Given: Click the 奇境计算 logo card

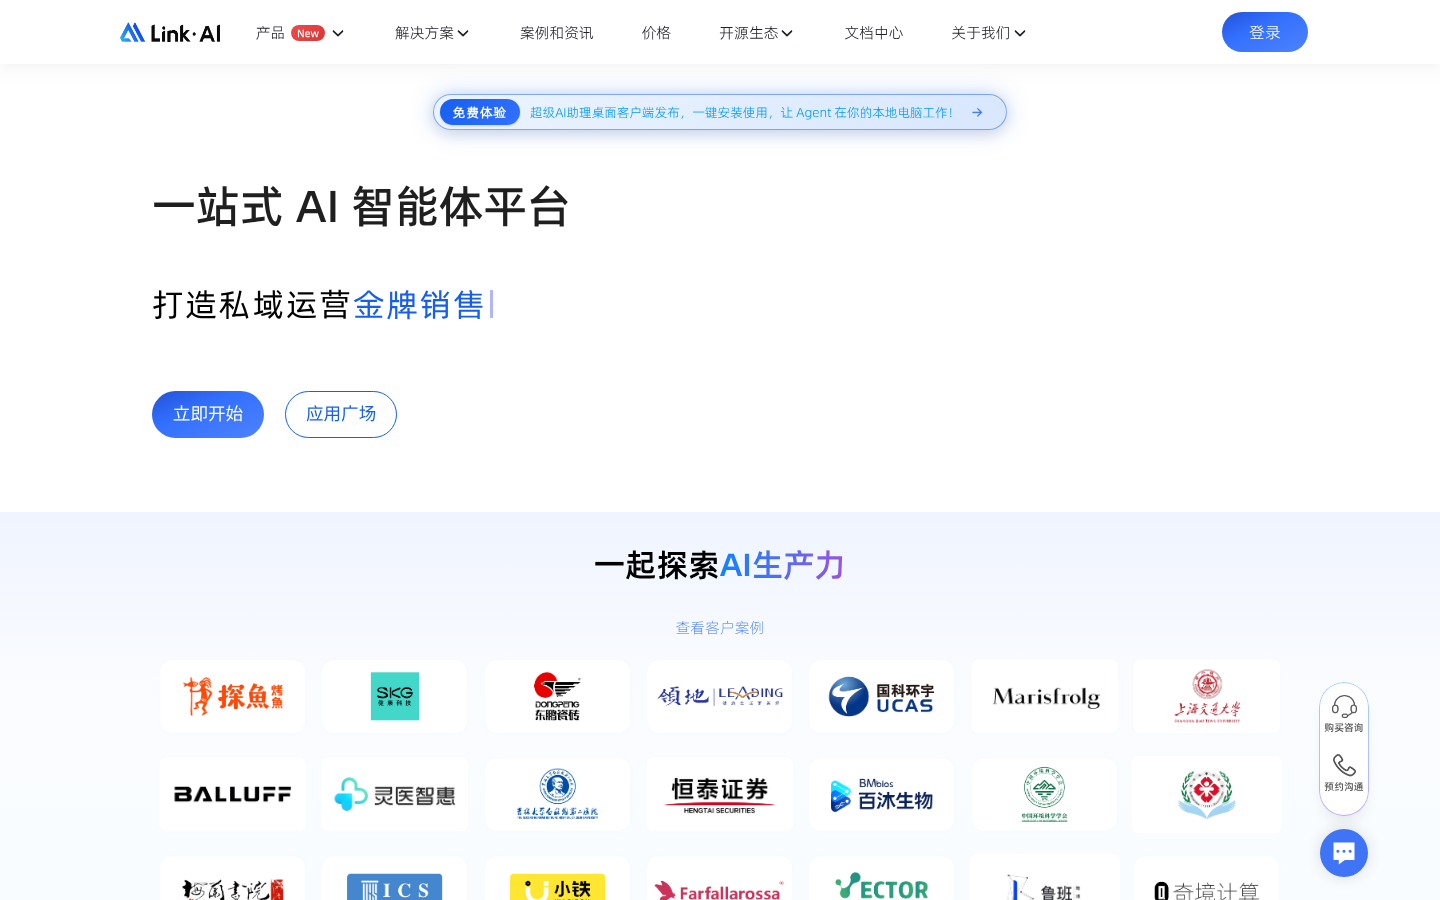Looking at the screenshot, I should point(1207,878).
